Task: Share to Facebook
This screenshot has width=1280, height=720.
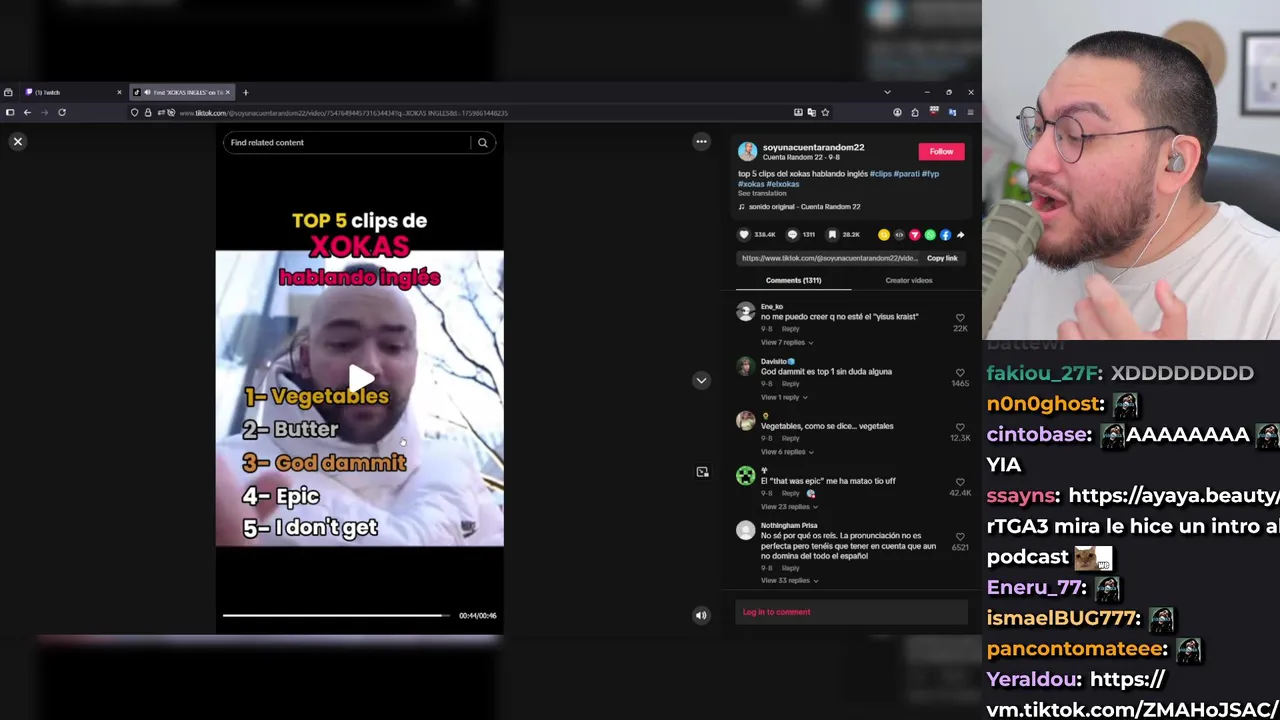Action: point(945,235)
